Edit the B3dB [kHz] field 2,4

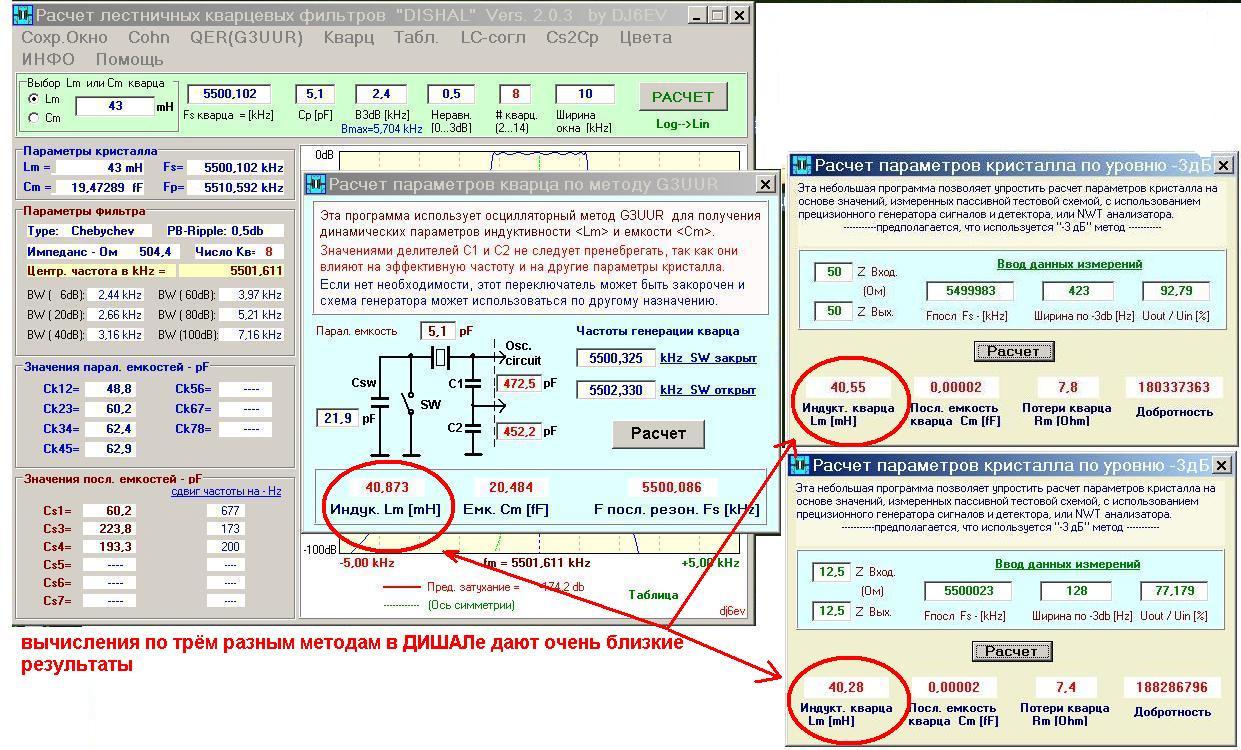click(x=381, y=94)
